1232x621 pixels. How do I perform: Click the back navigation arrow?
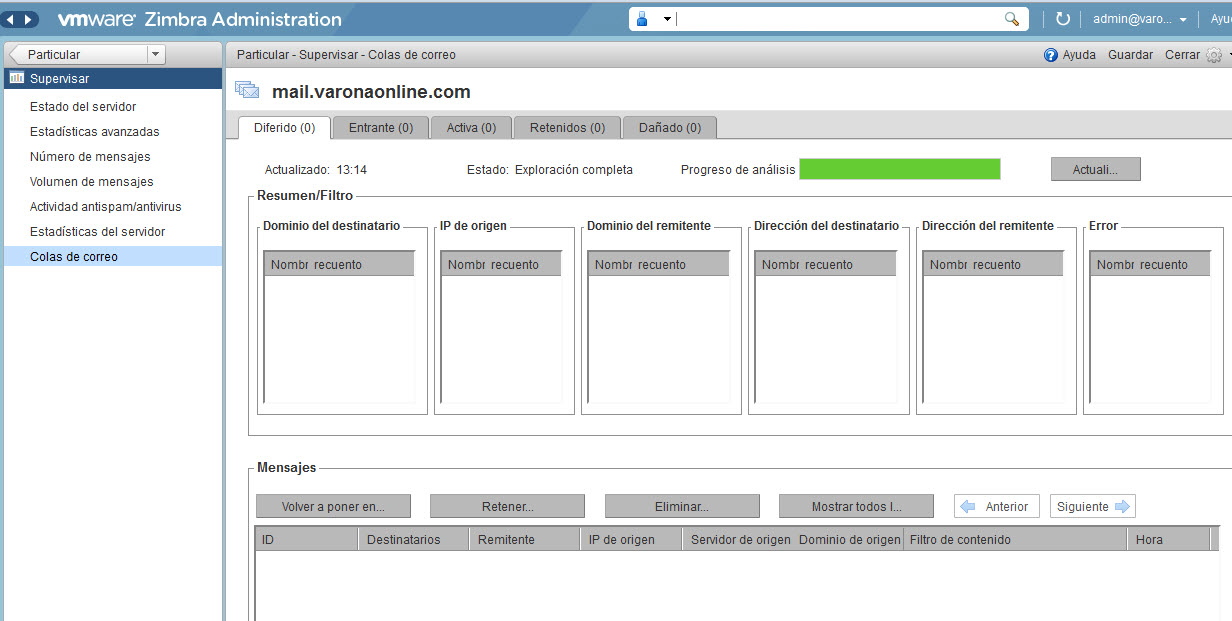10,18
